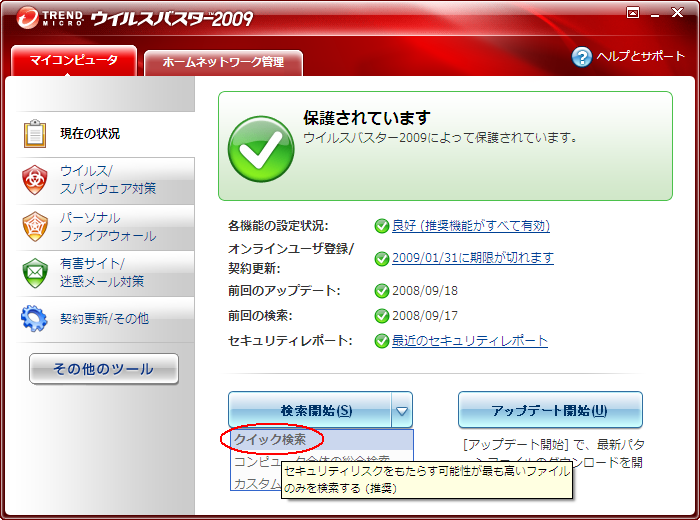Click the ウイルスバスター2009 title text
The height and width of the screenshot is (520, 700).
pyautogui.click(x=172, y=18)
